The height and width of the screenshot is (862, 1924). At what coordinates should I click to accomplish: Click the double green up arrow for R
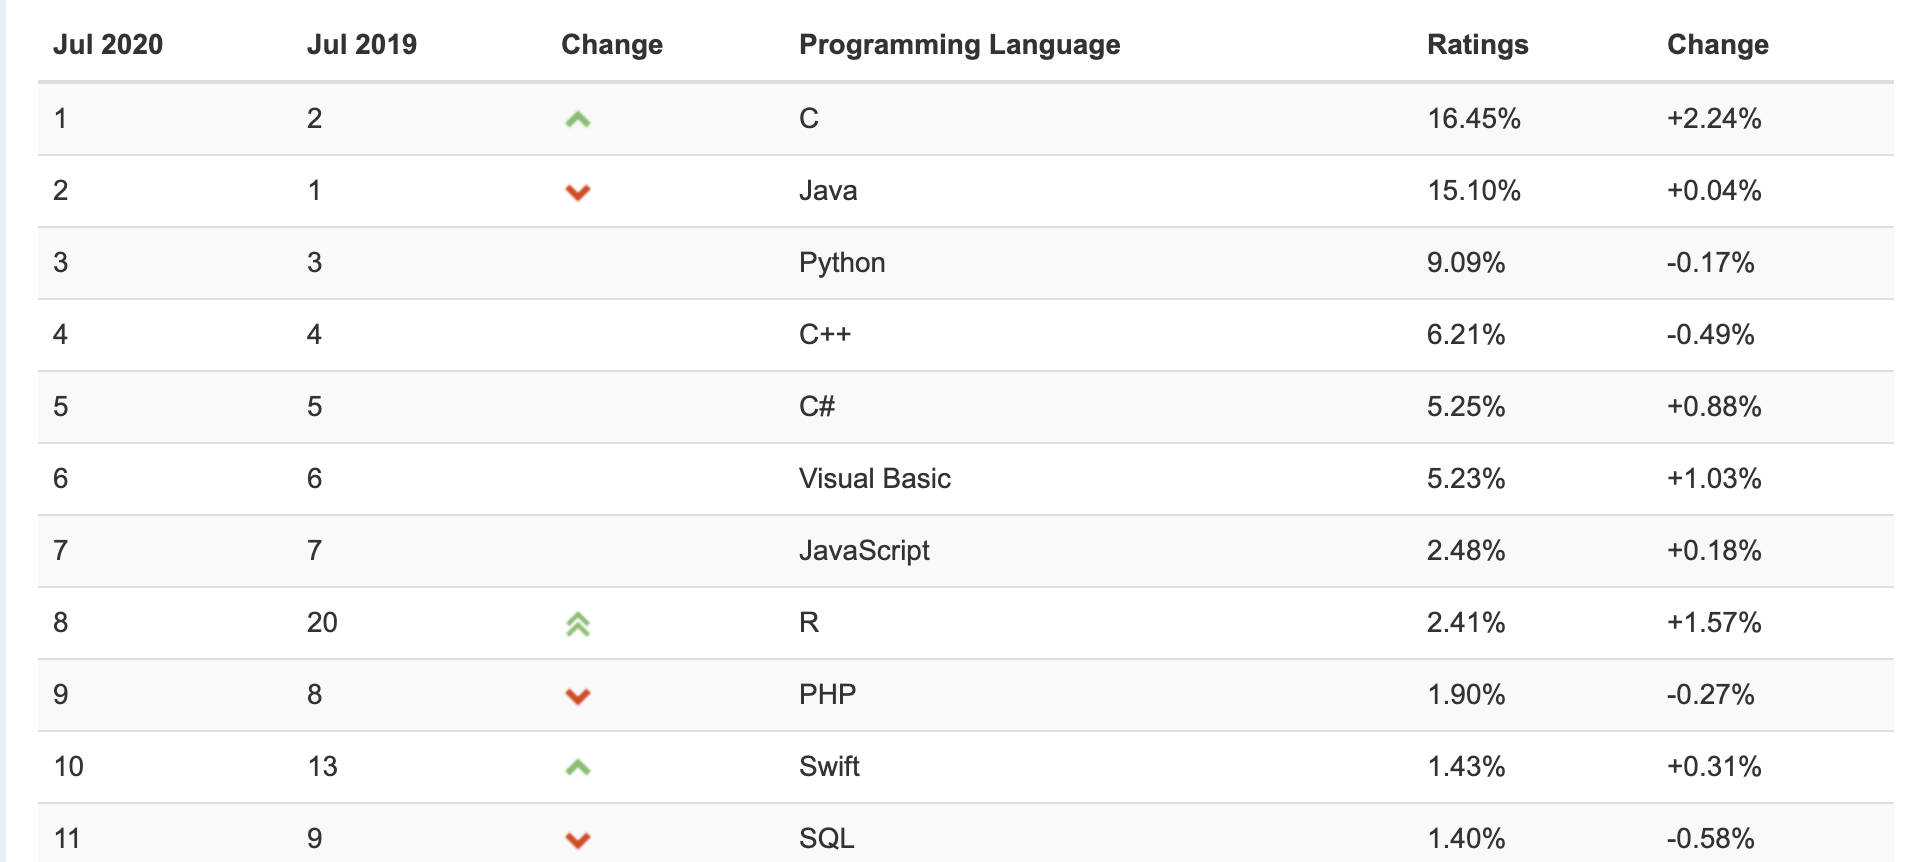point(578,624)
